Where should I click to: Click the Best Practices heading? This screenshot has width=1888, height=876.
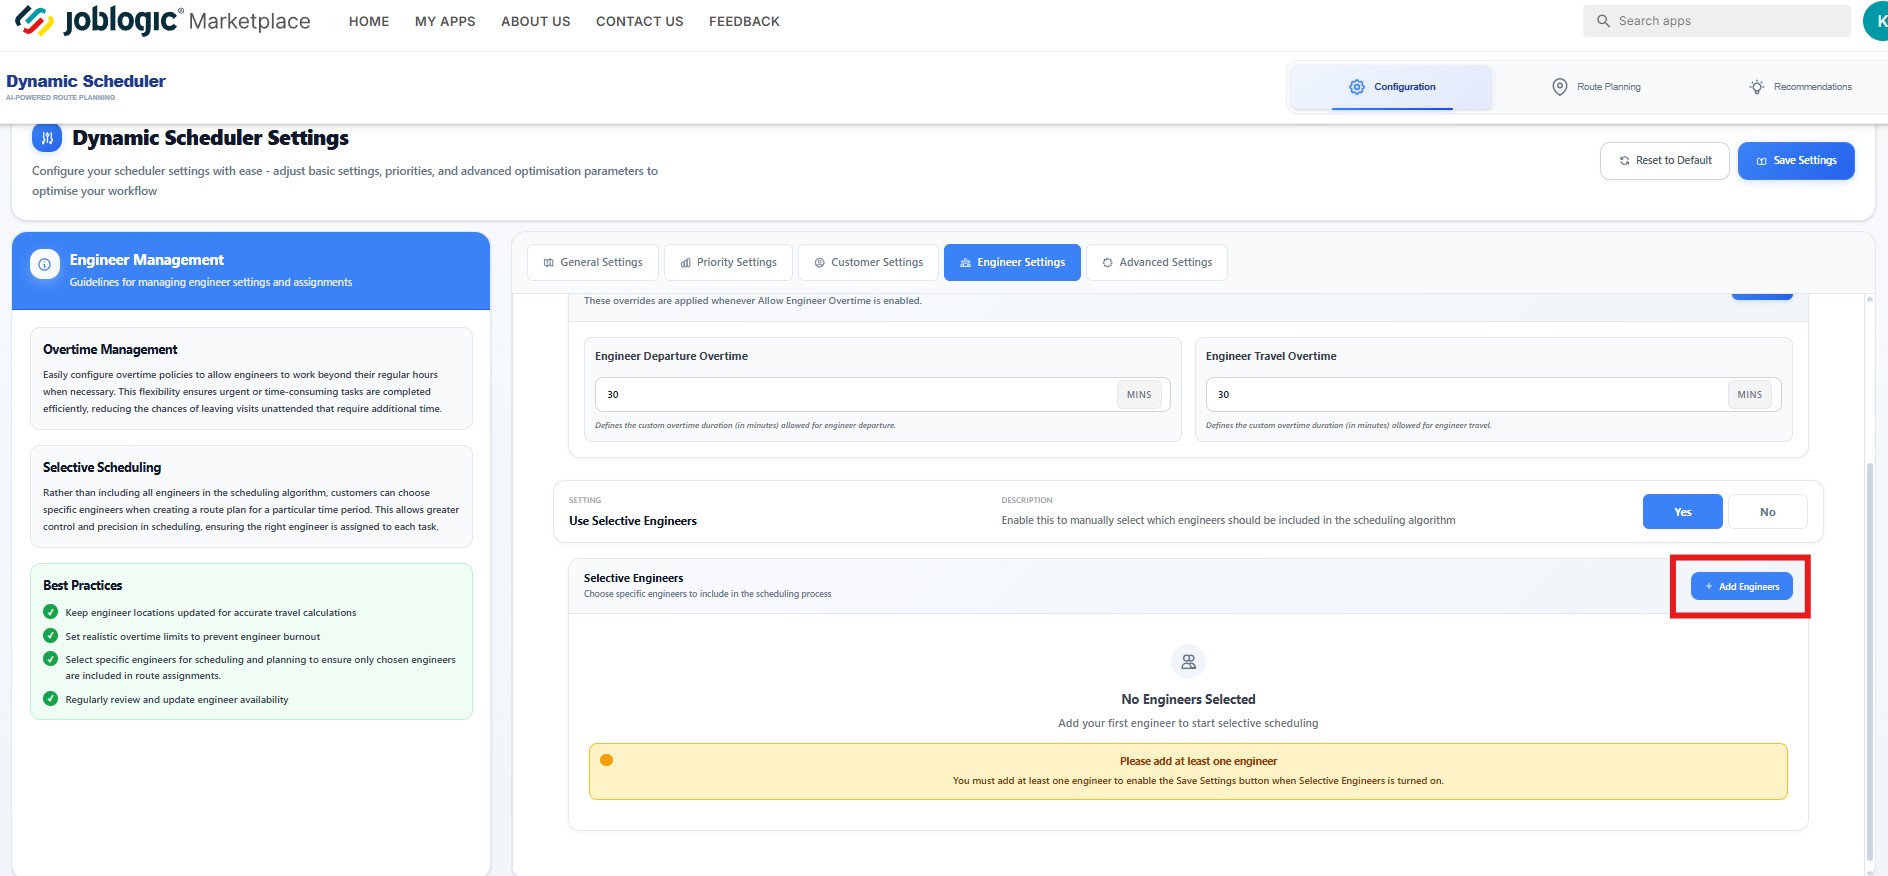coord(83,585)
